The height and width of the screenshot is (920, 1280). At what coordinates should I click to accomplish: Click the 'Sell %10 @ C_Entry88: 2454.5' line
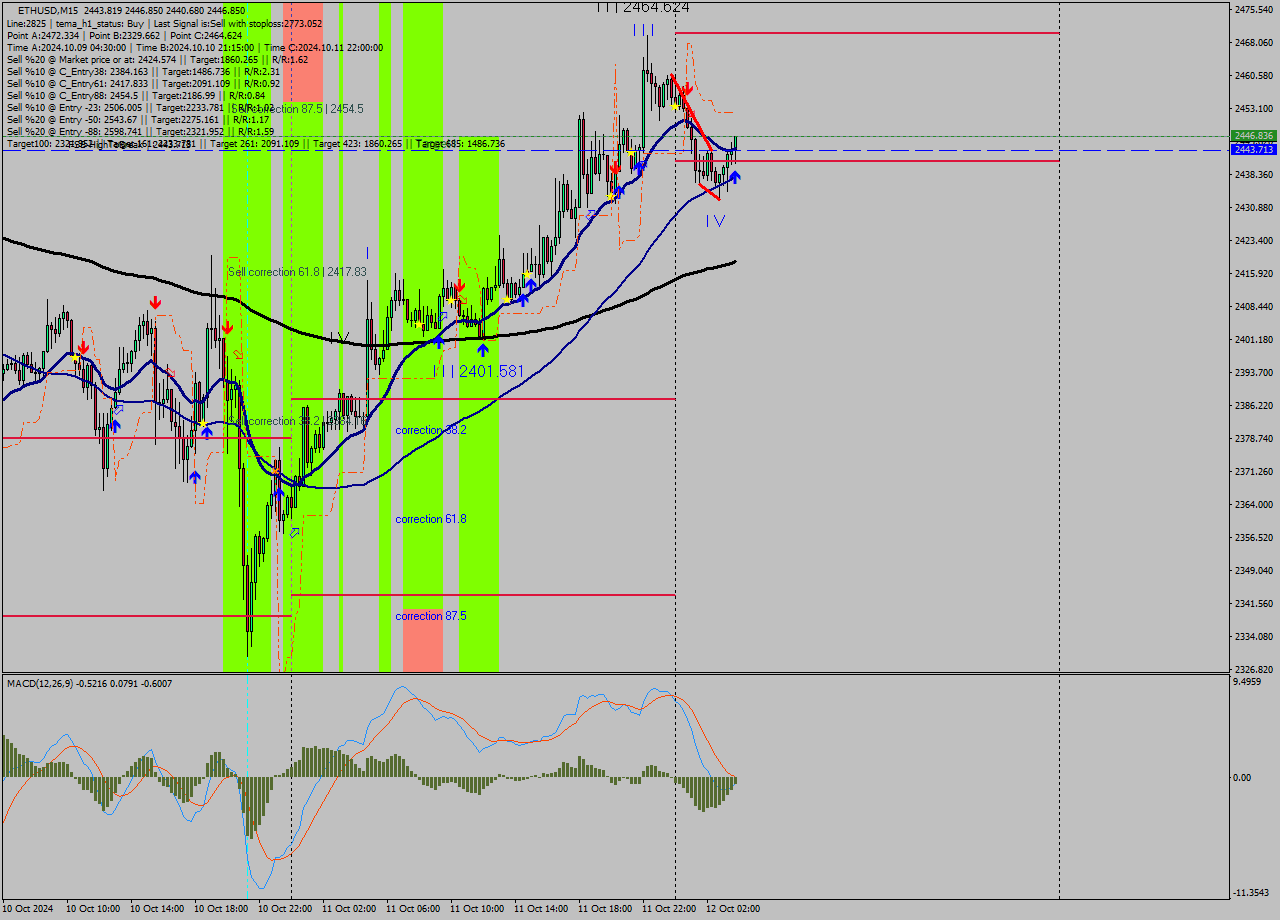[x=135, y=95]
